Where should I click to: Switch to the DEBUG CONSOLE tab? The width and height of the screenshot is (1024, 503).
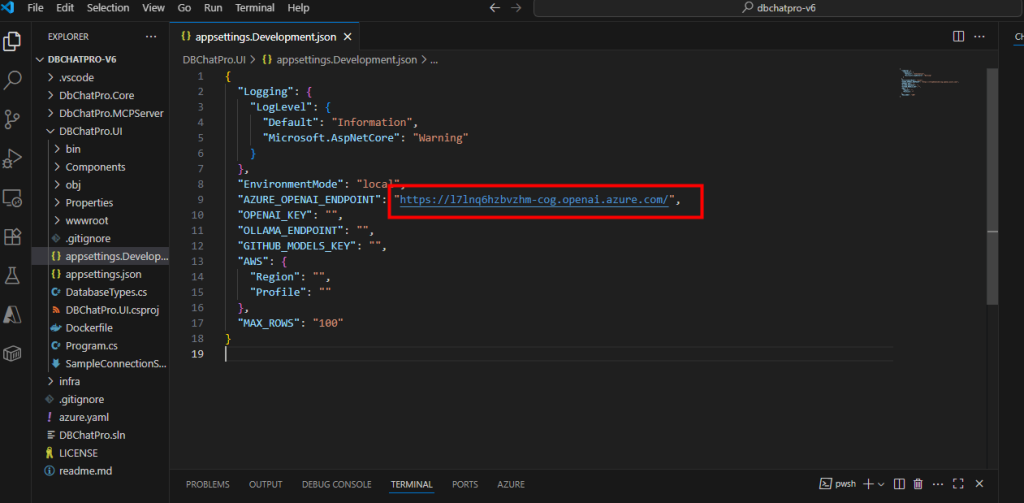336,484
